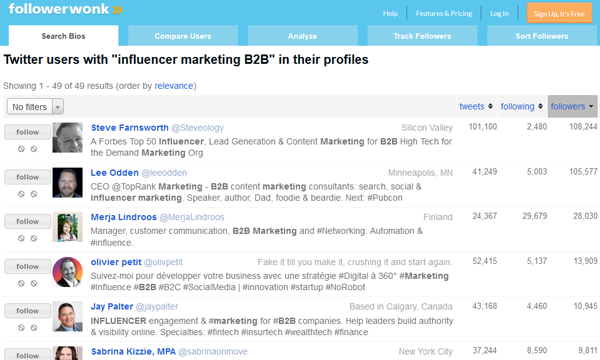
Task: Click the Based in Calgary, Canada text
Action: point(401,307)
